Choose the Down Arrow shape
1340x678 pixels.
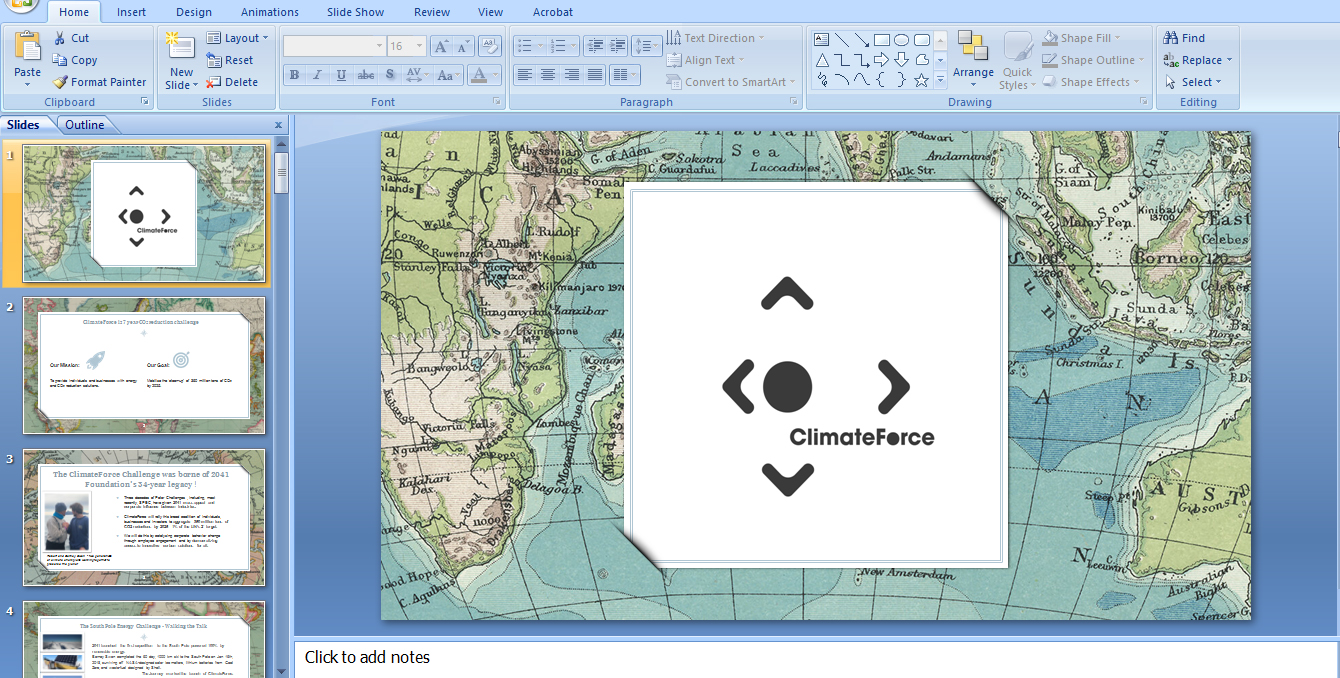(x=902, y=60)
